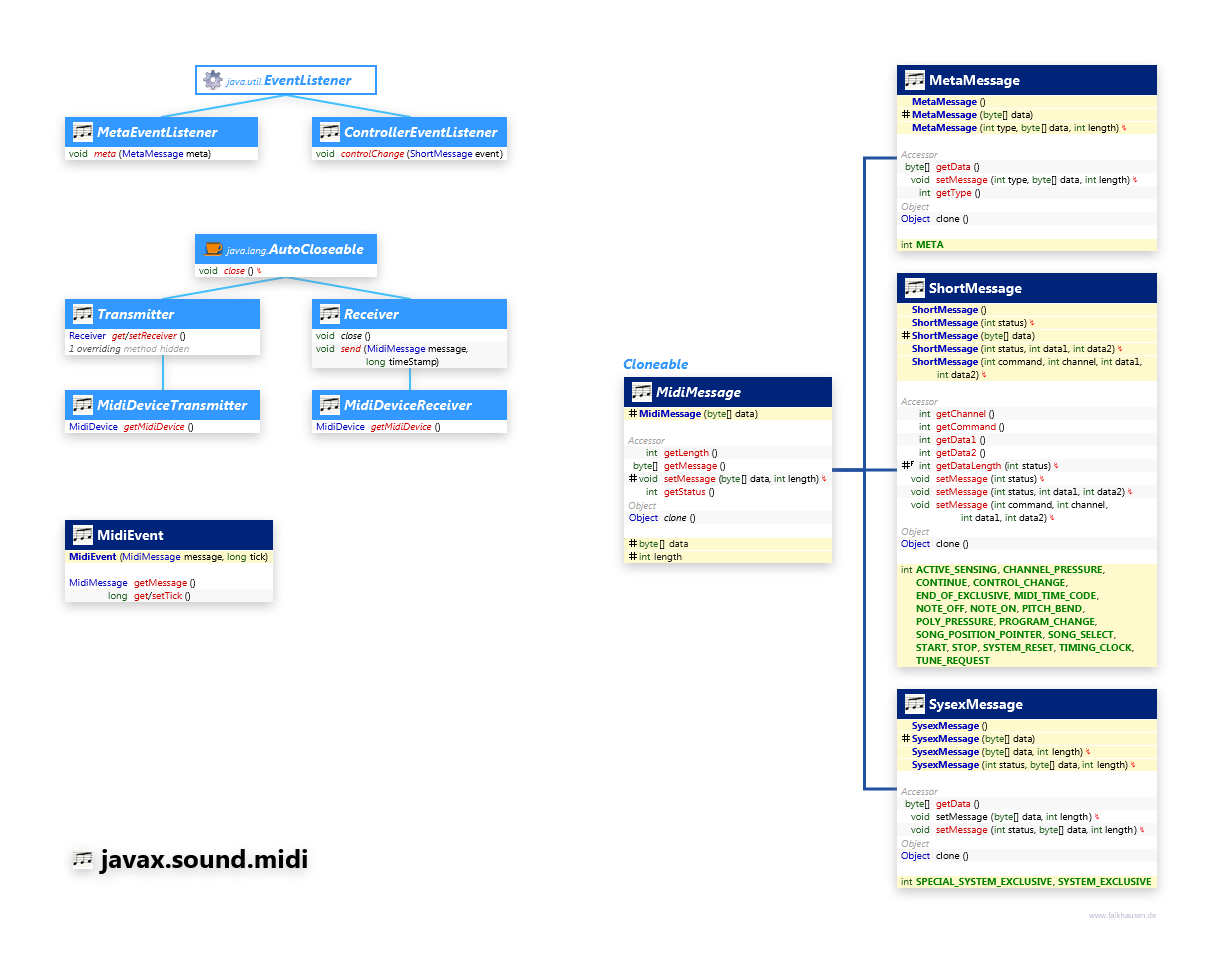The width and height of the screenshot is (1213, 961).
Task: Click clone () in the SysexMessage box
Action: pyautogui.click(x=951, y=856)
